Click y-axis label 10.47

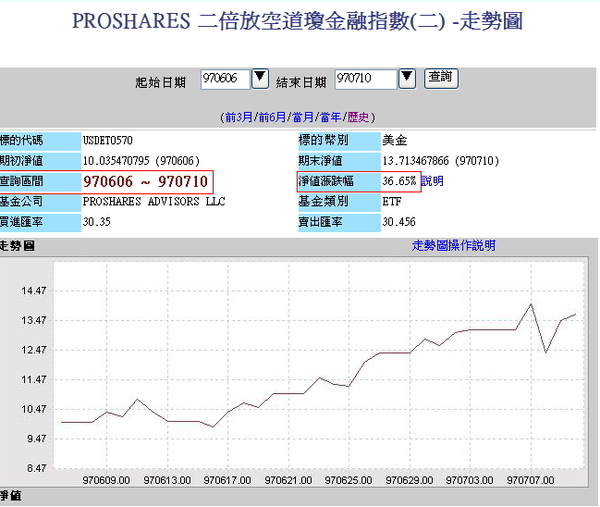(x=34, y=409)
